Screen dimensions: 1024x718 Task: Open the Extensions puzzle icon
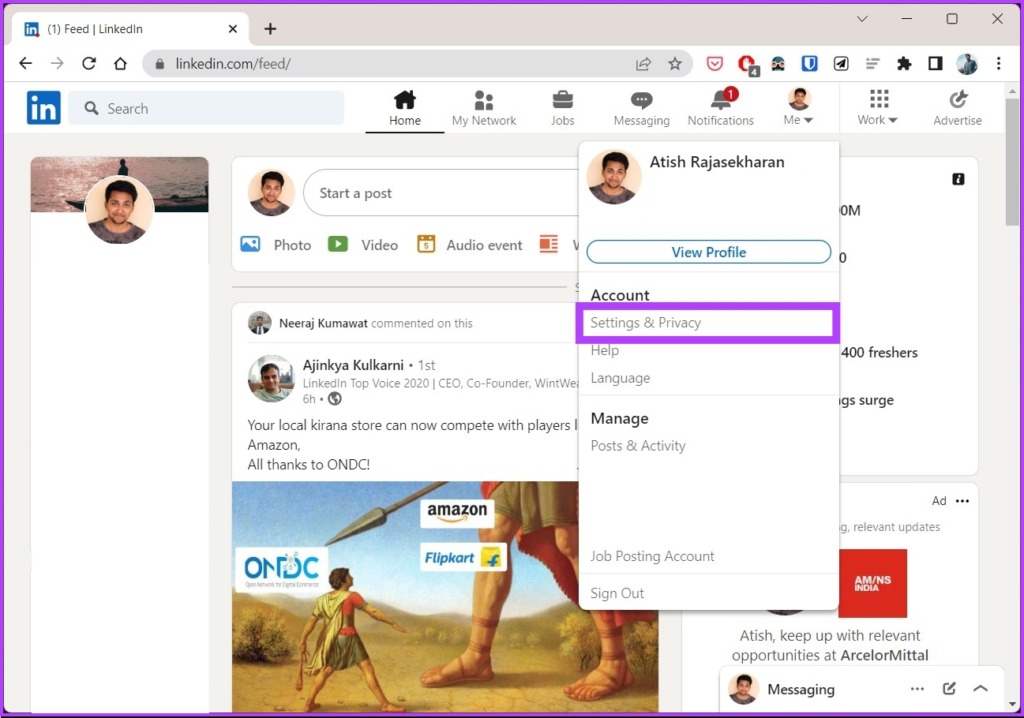[904, 63]
